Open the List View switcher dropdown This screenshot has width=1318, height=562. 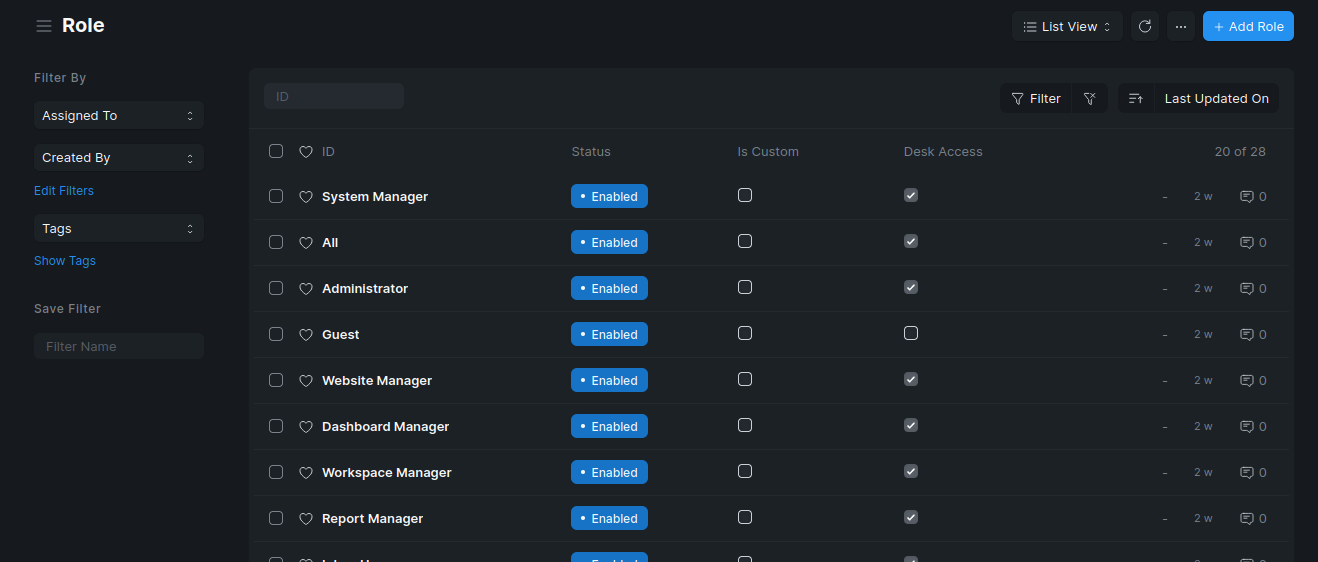tap(1066, 27)
